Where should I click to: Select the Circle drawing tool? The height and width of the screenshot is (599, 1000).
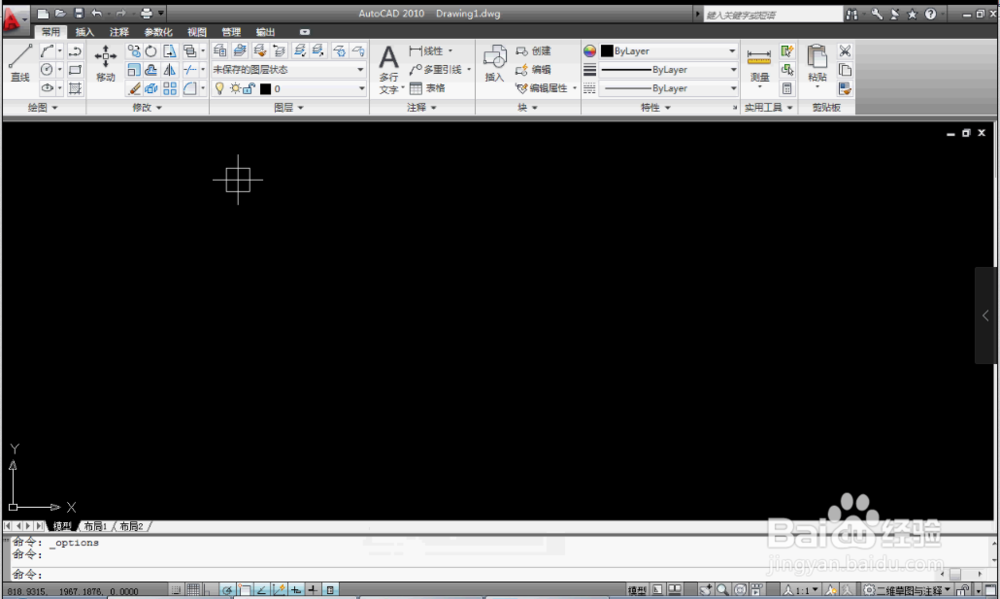click(x=47, y=70)
